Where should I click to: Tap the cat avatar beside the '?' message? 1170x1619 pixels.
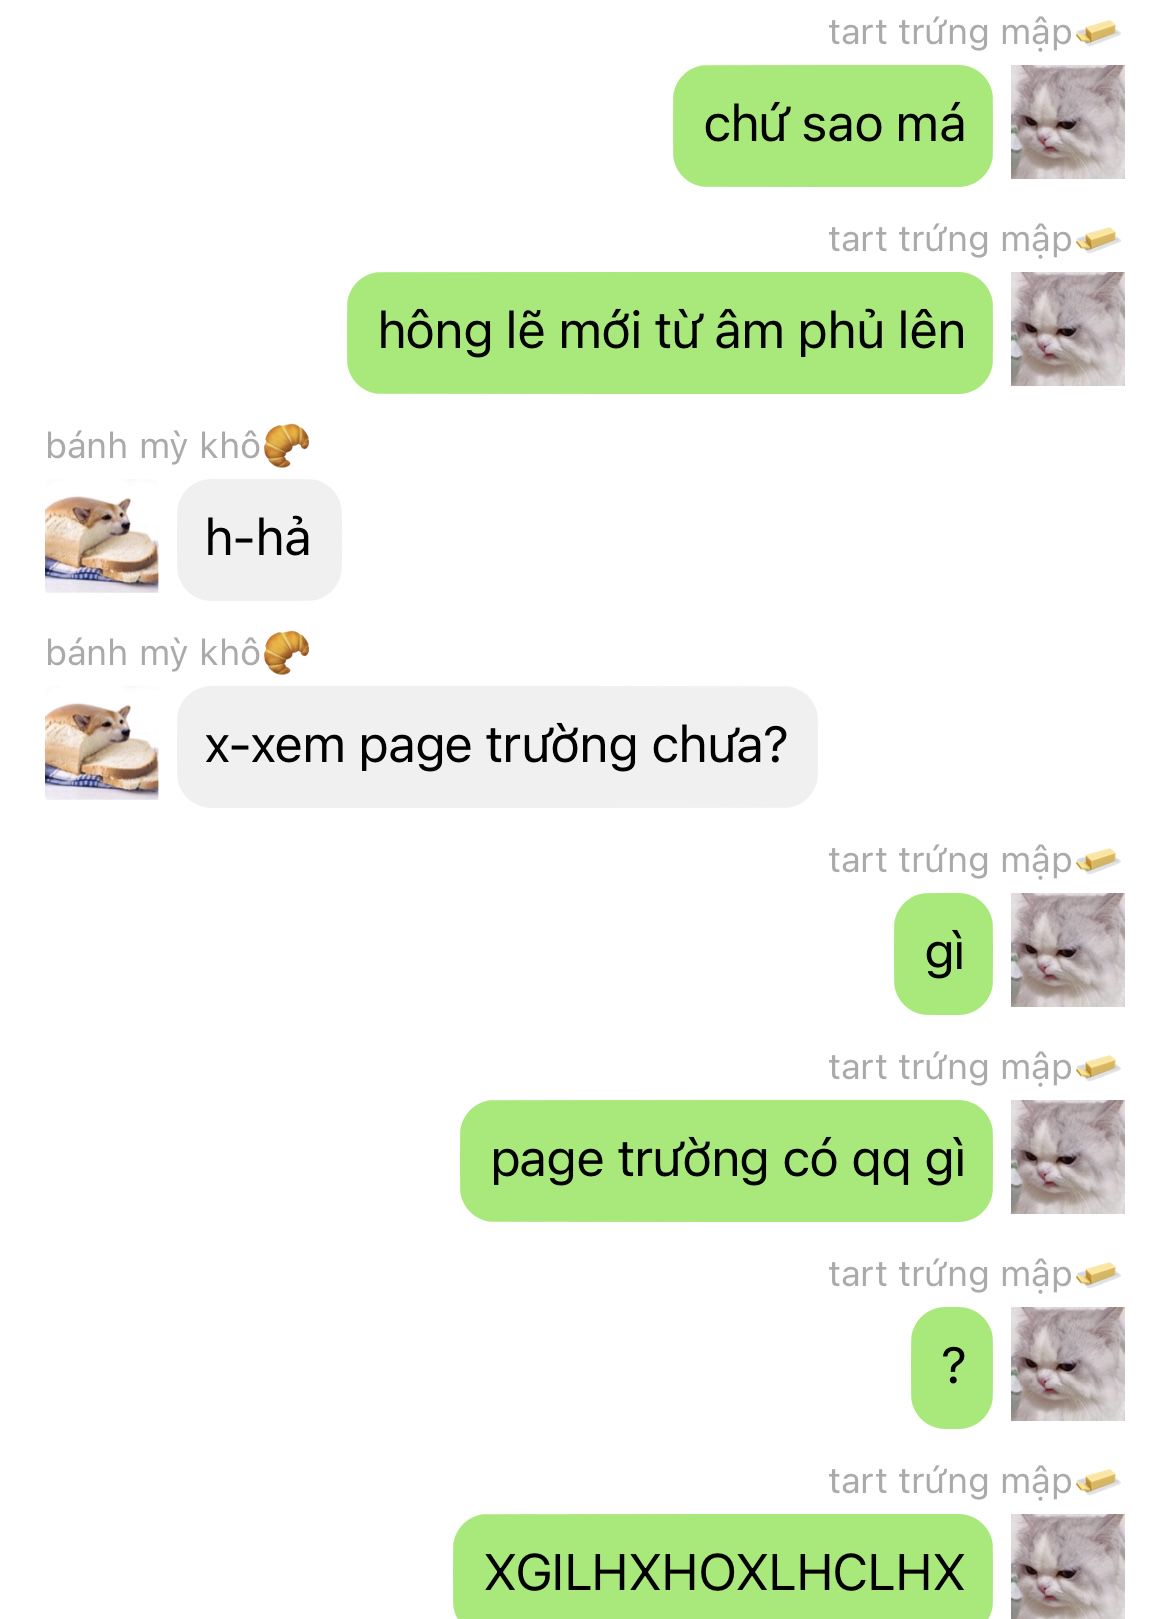point(1067,1364)
